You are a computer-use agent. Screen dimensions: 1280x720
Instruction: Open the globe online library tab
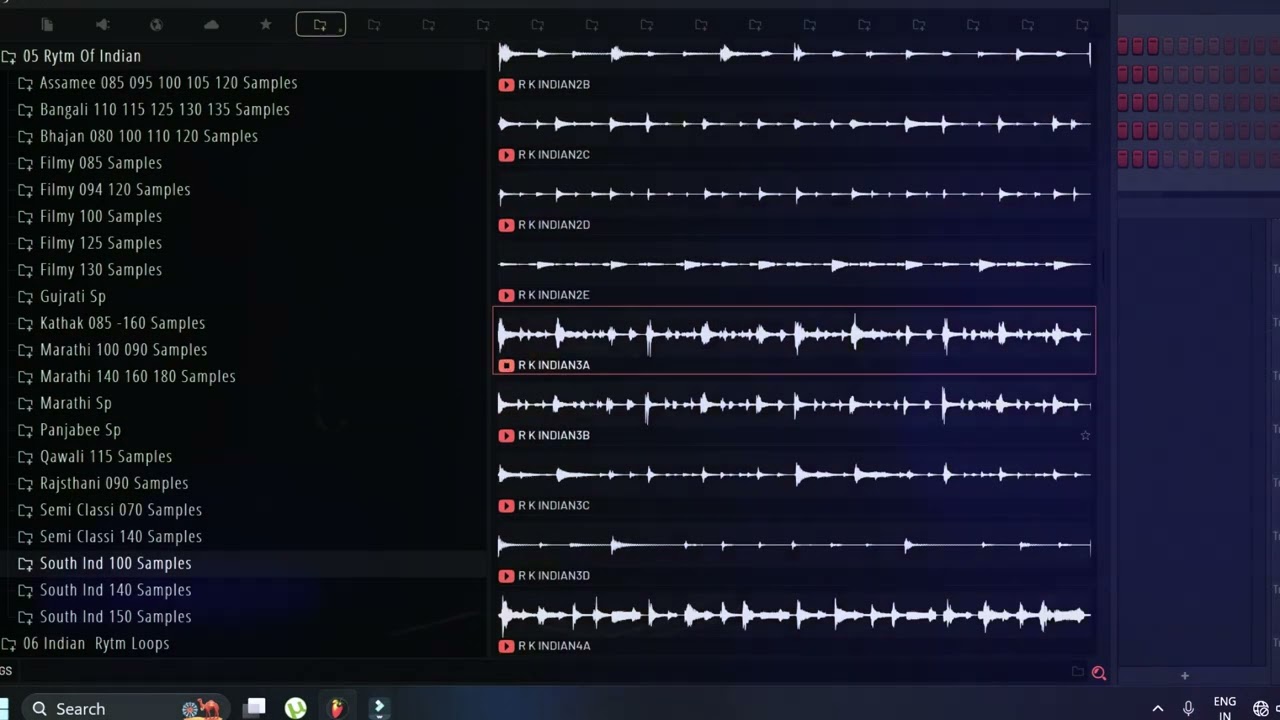coord(156,24)
